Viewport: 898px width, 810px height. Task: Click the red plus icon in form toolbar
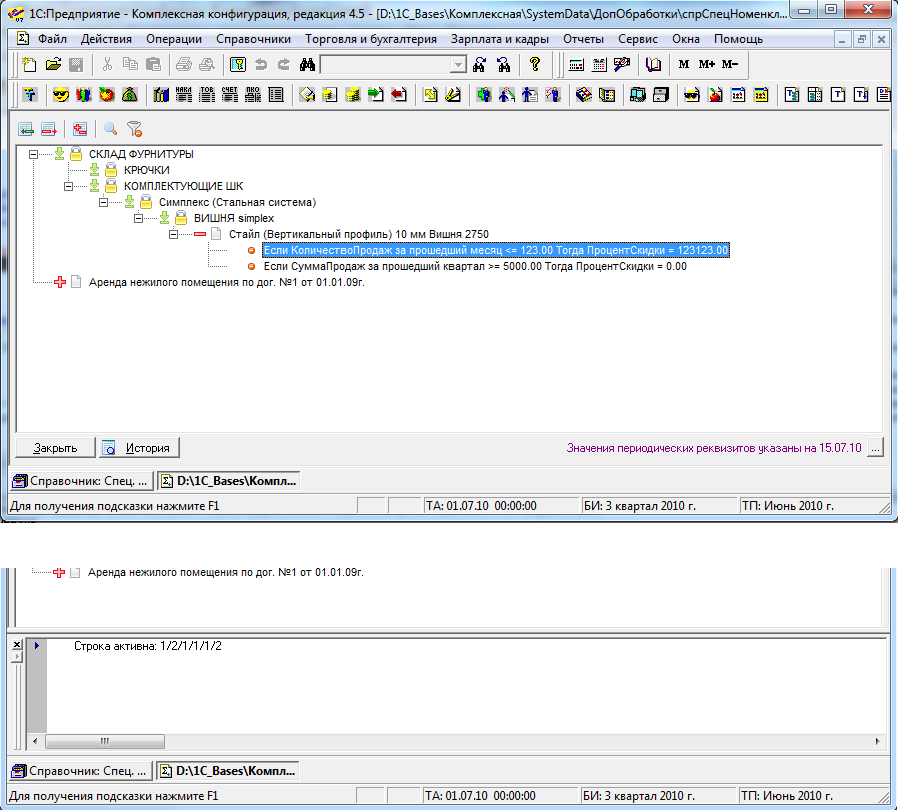point(79,129)
